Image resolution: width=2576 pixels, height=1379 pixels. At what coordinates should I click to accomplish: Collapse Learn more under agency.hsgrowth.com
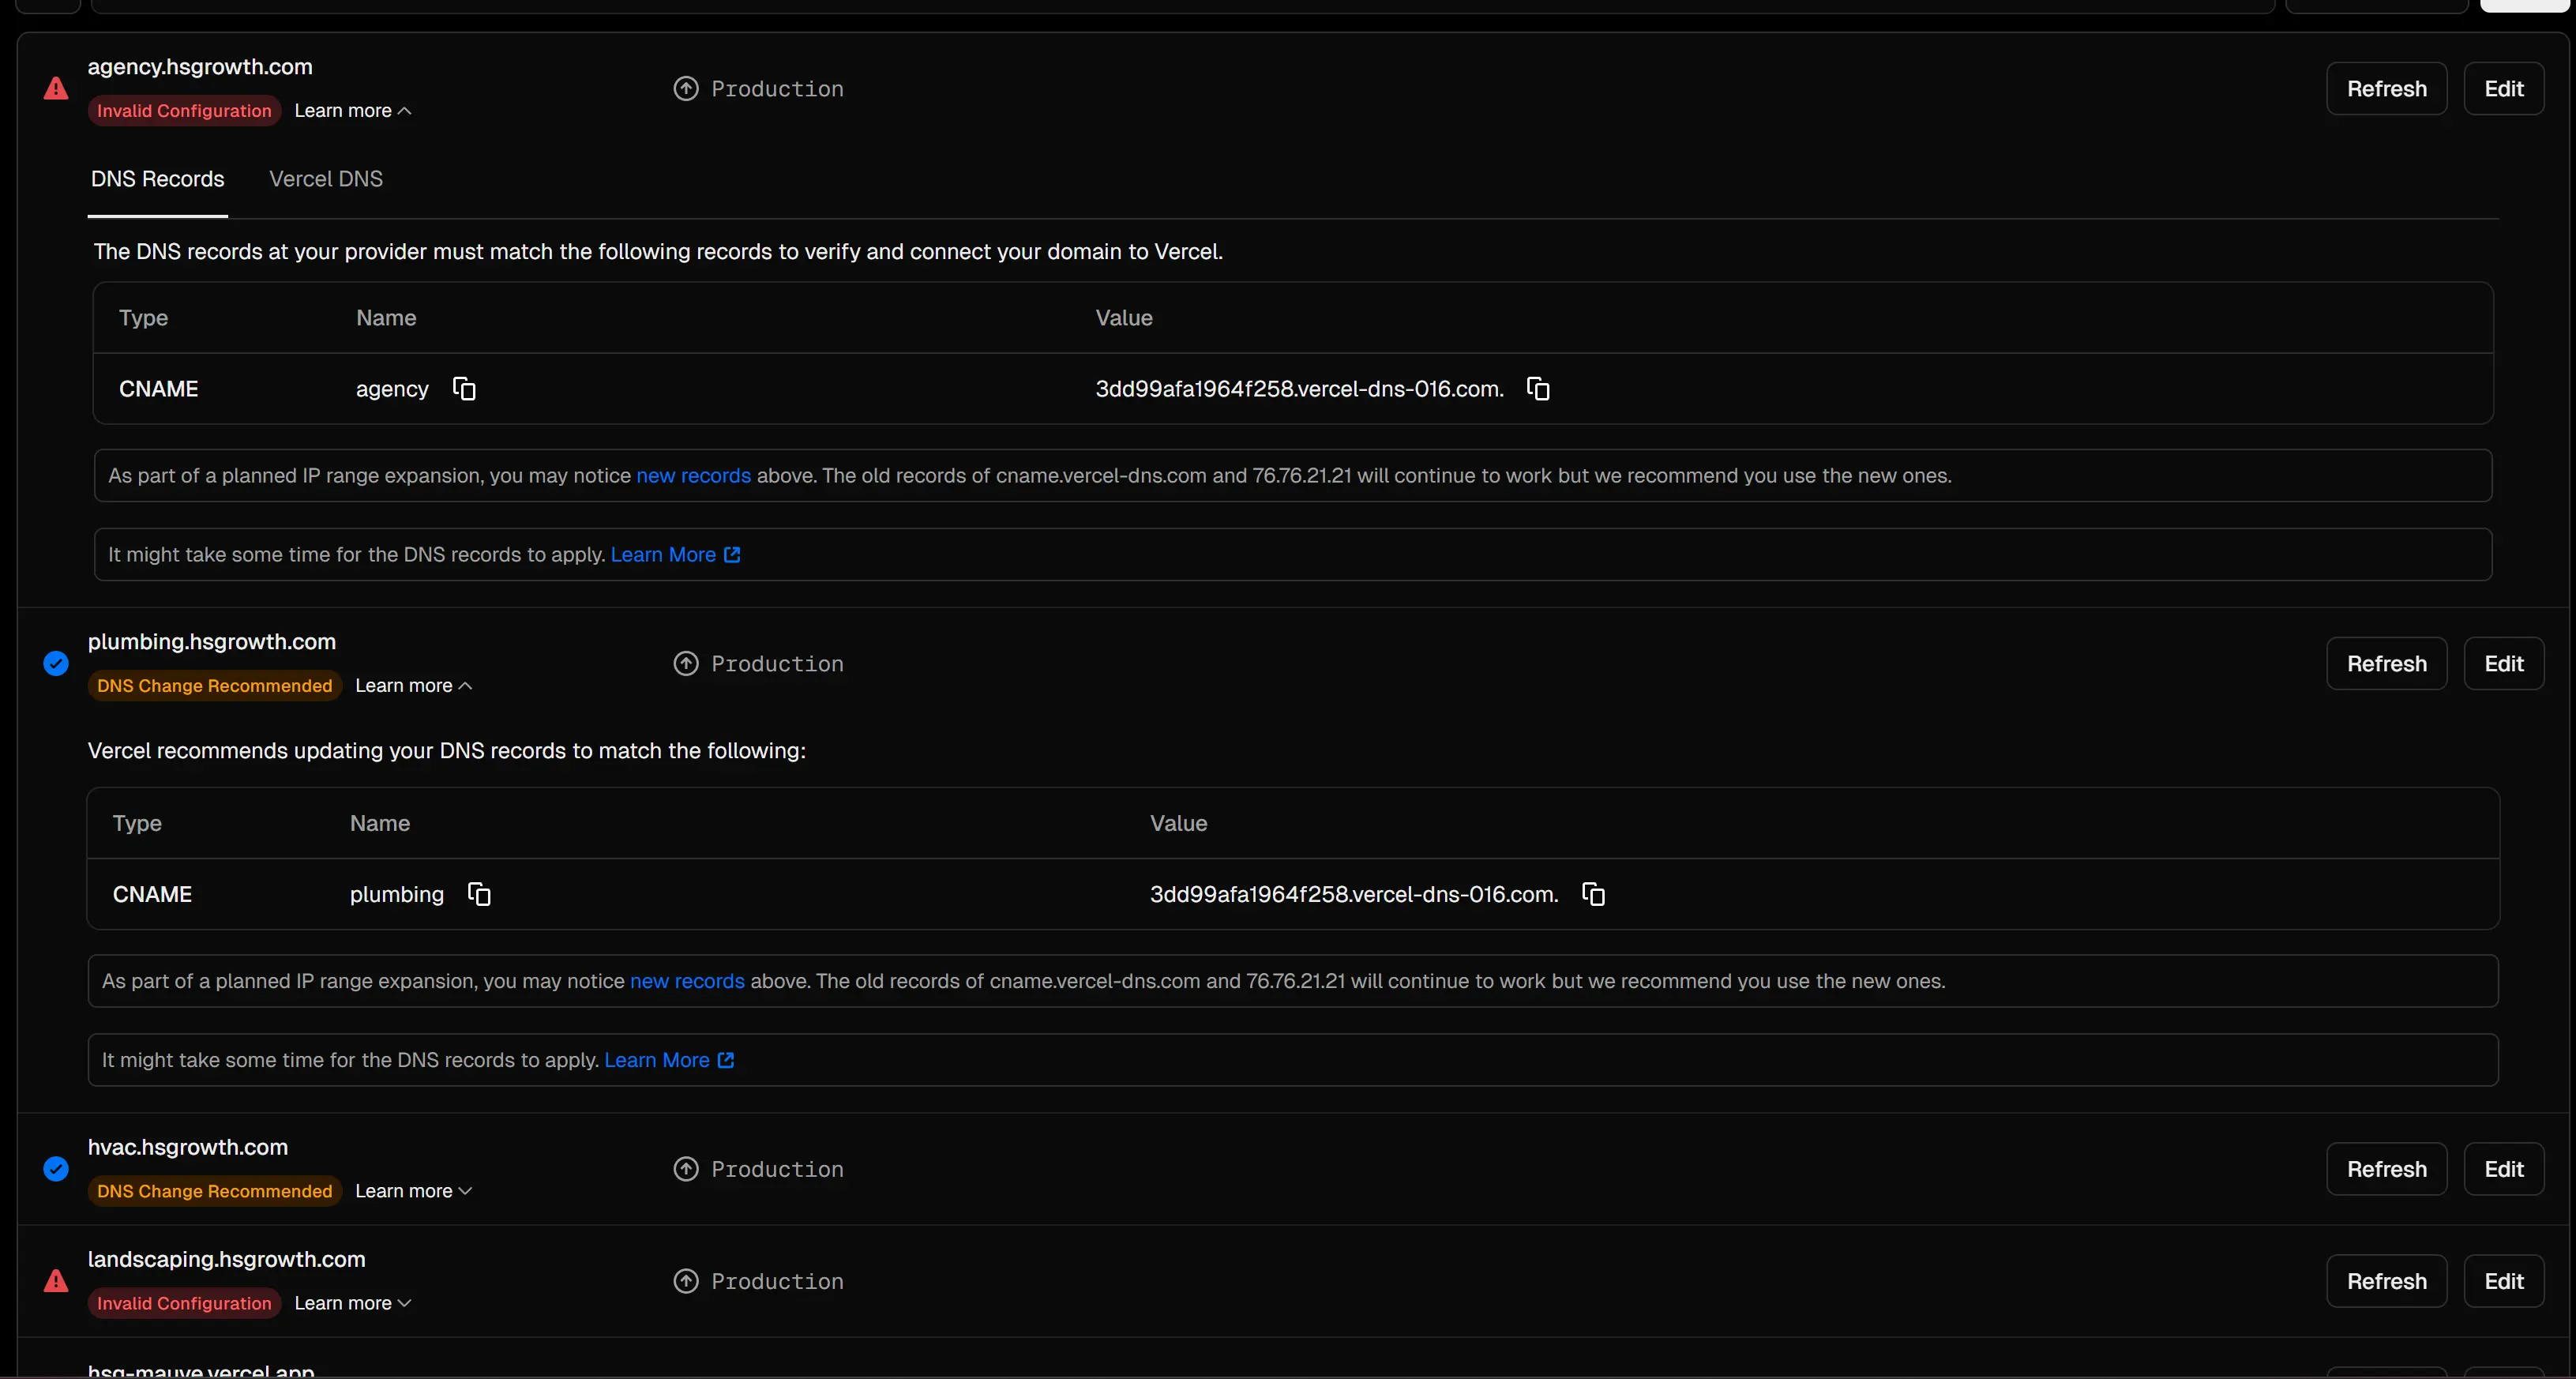pyautogui.click(x=352, y=111)
